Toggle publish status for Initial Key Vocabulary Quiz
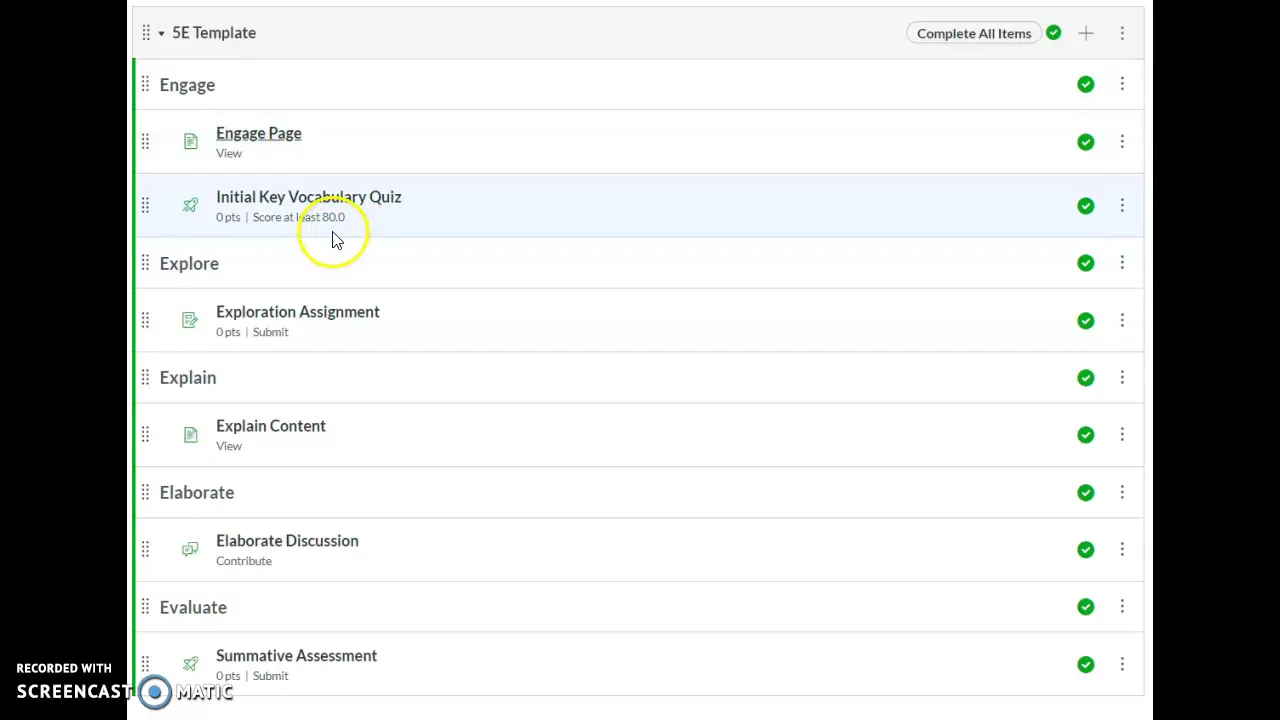 coord(1086,206)
